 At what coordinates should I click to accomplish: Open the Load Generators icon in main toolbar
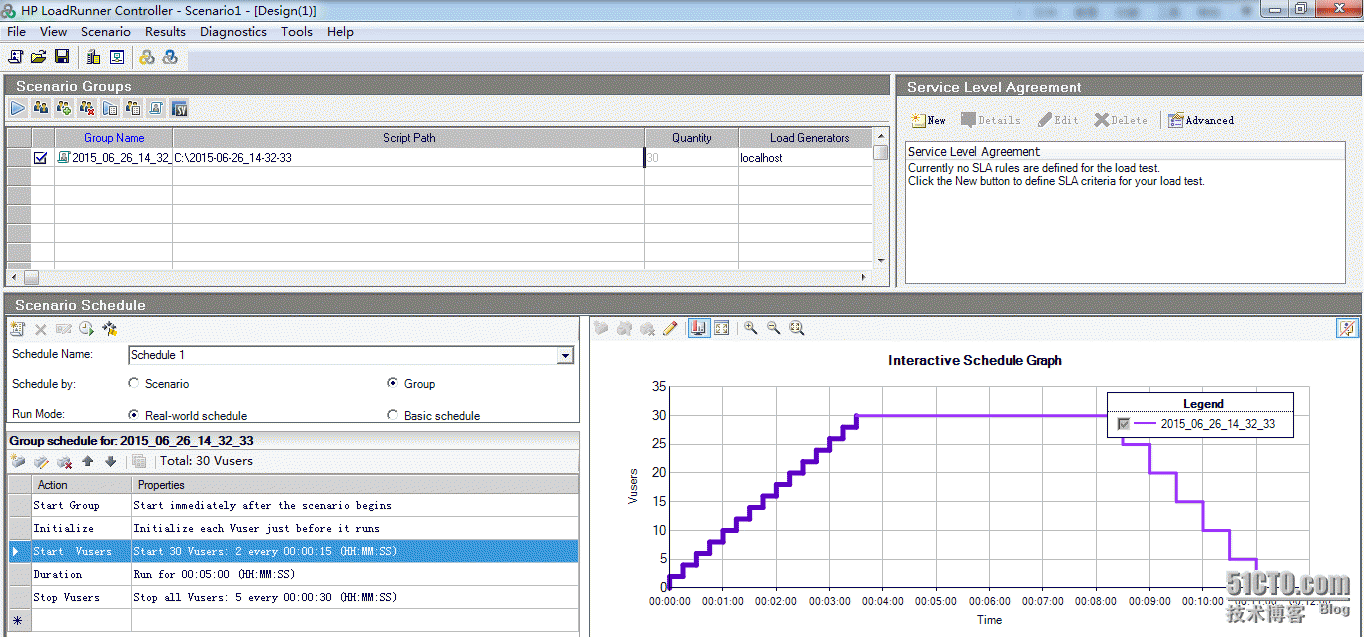(93, 57)
